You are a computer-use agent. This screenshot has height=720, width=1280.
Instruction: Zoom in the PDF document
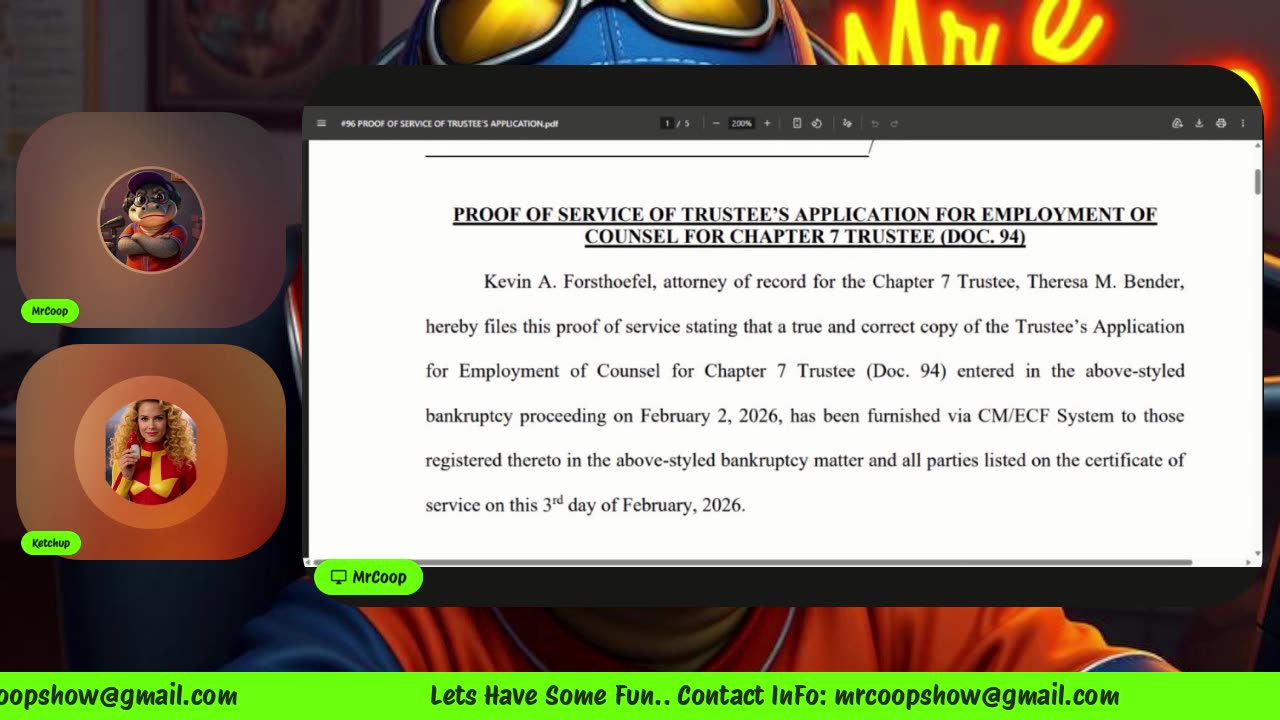(767, 124)
